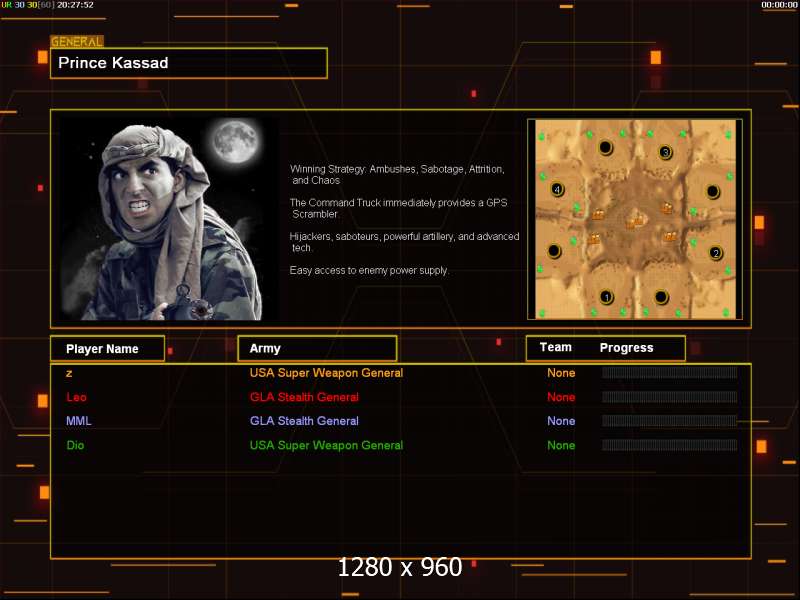Click the Team value None for Dio
This screenshot has width=800, height=600.
(x=561, y=445)
